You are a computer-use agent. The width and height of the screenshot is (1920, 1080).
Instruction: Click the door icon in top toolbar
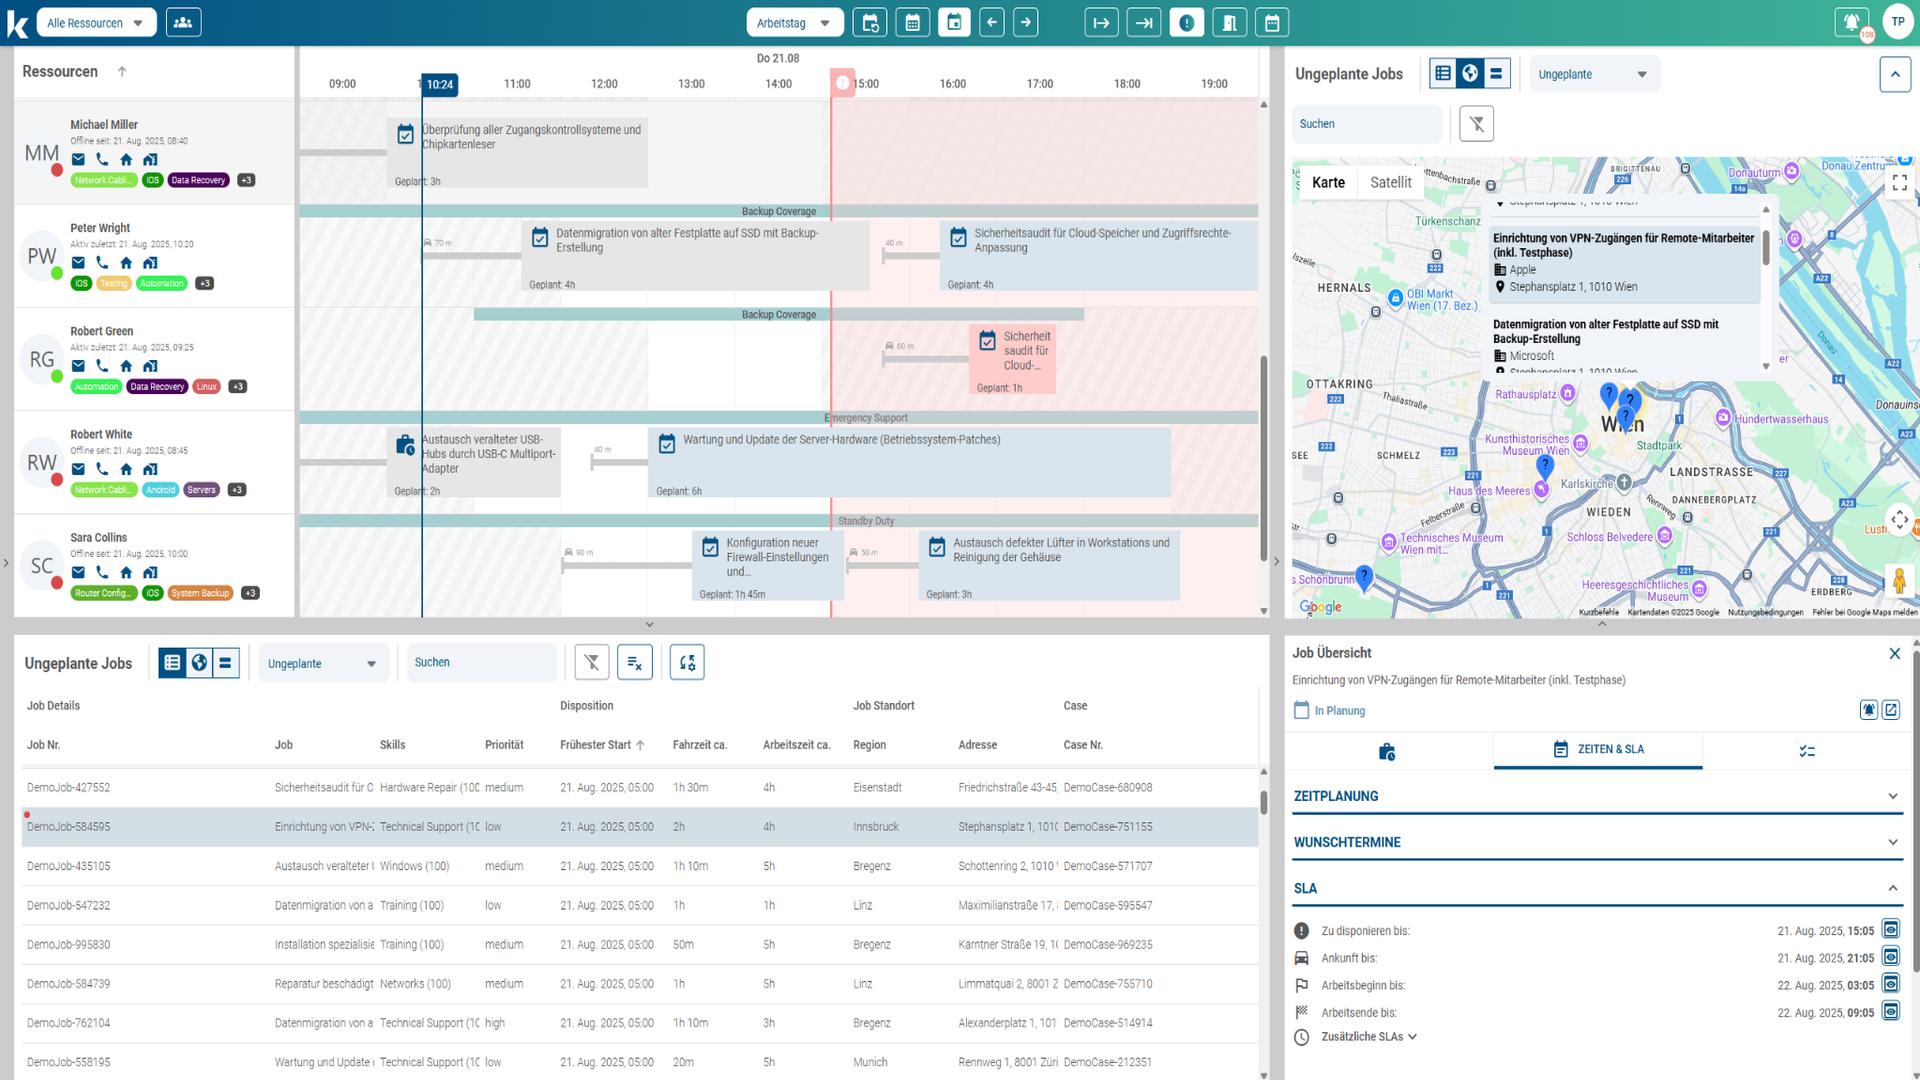[1229, 22]
